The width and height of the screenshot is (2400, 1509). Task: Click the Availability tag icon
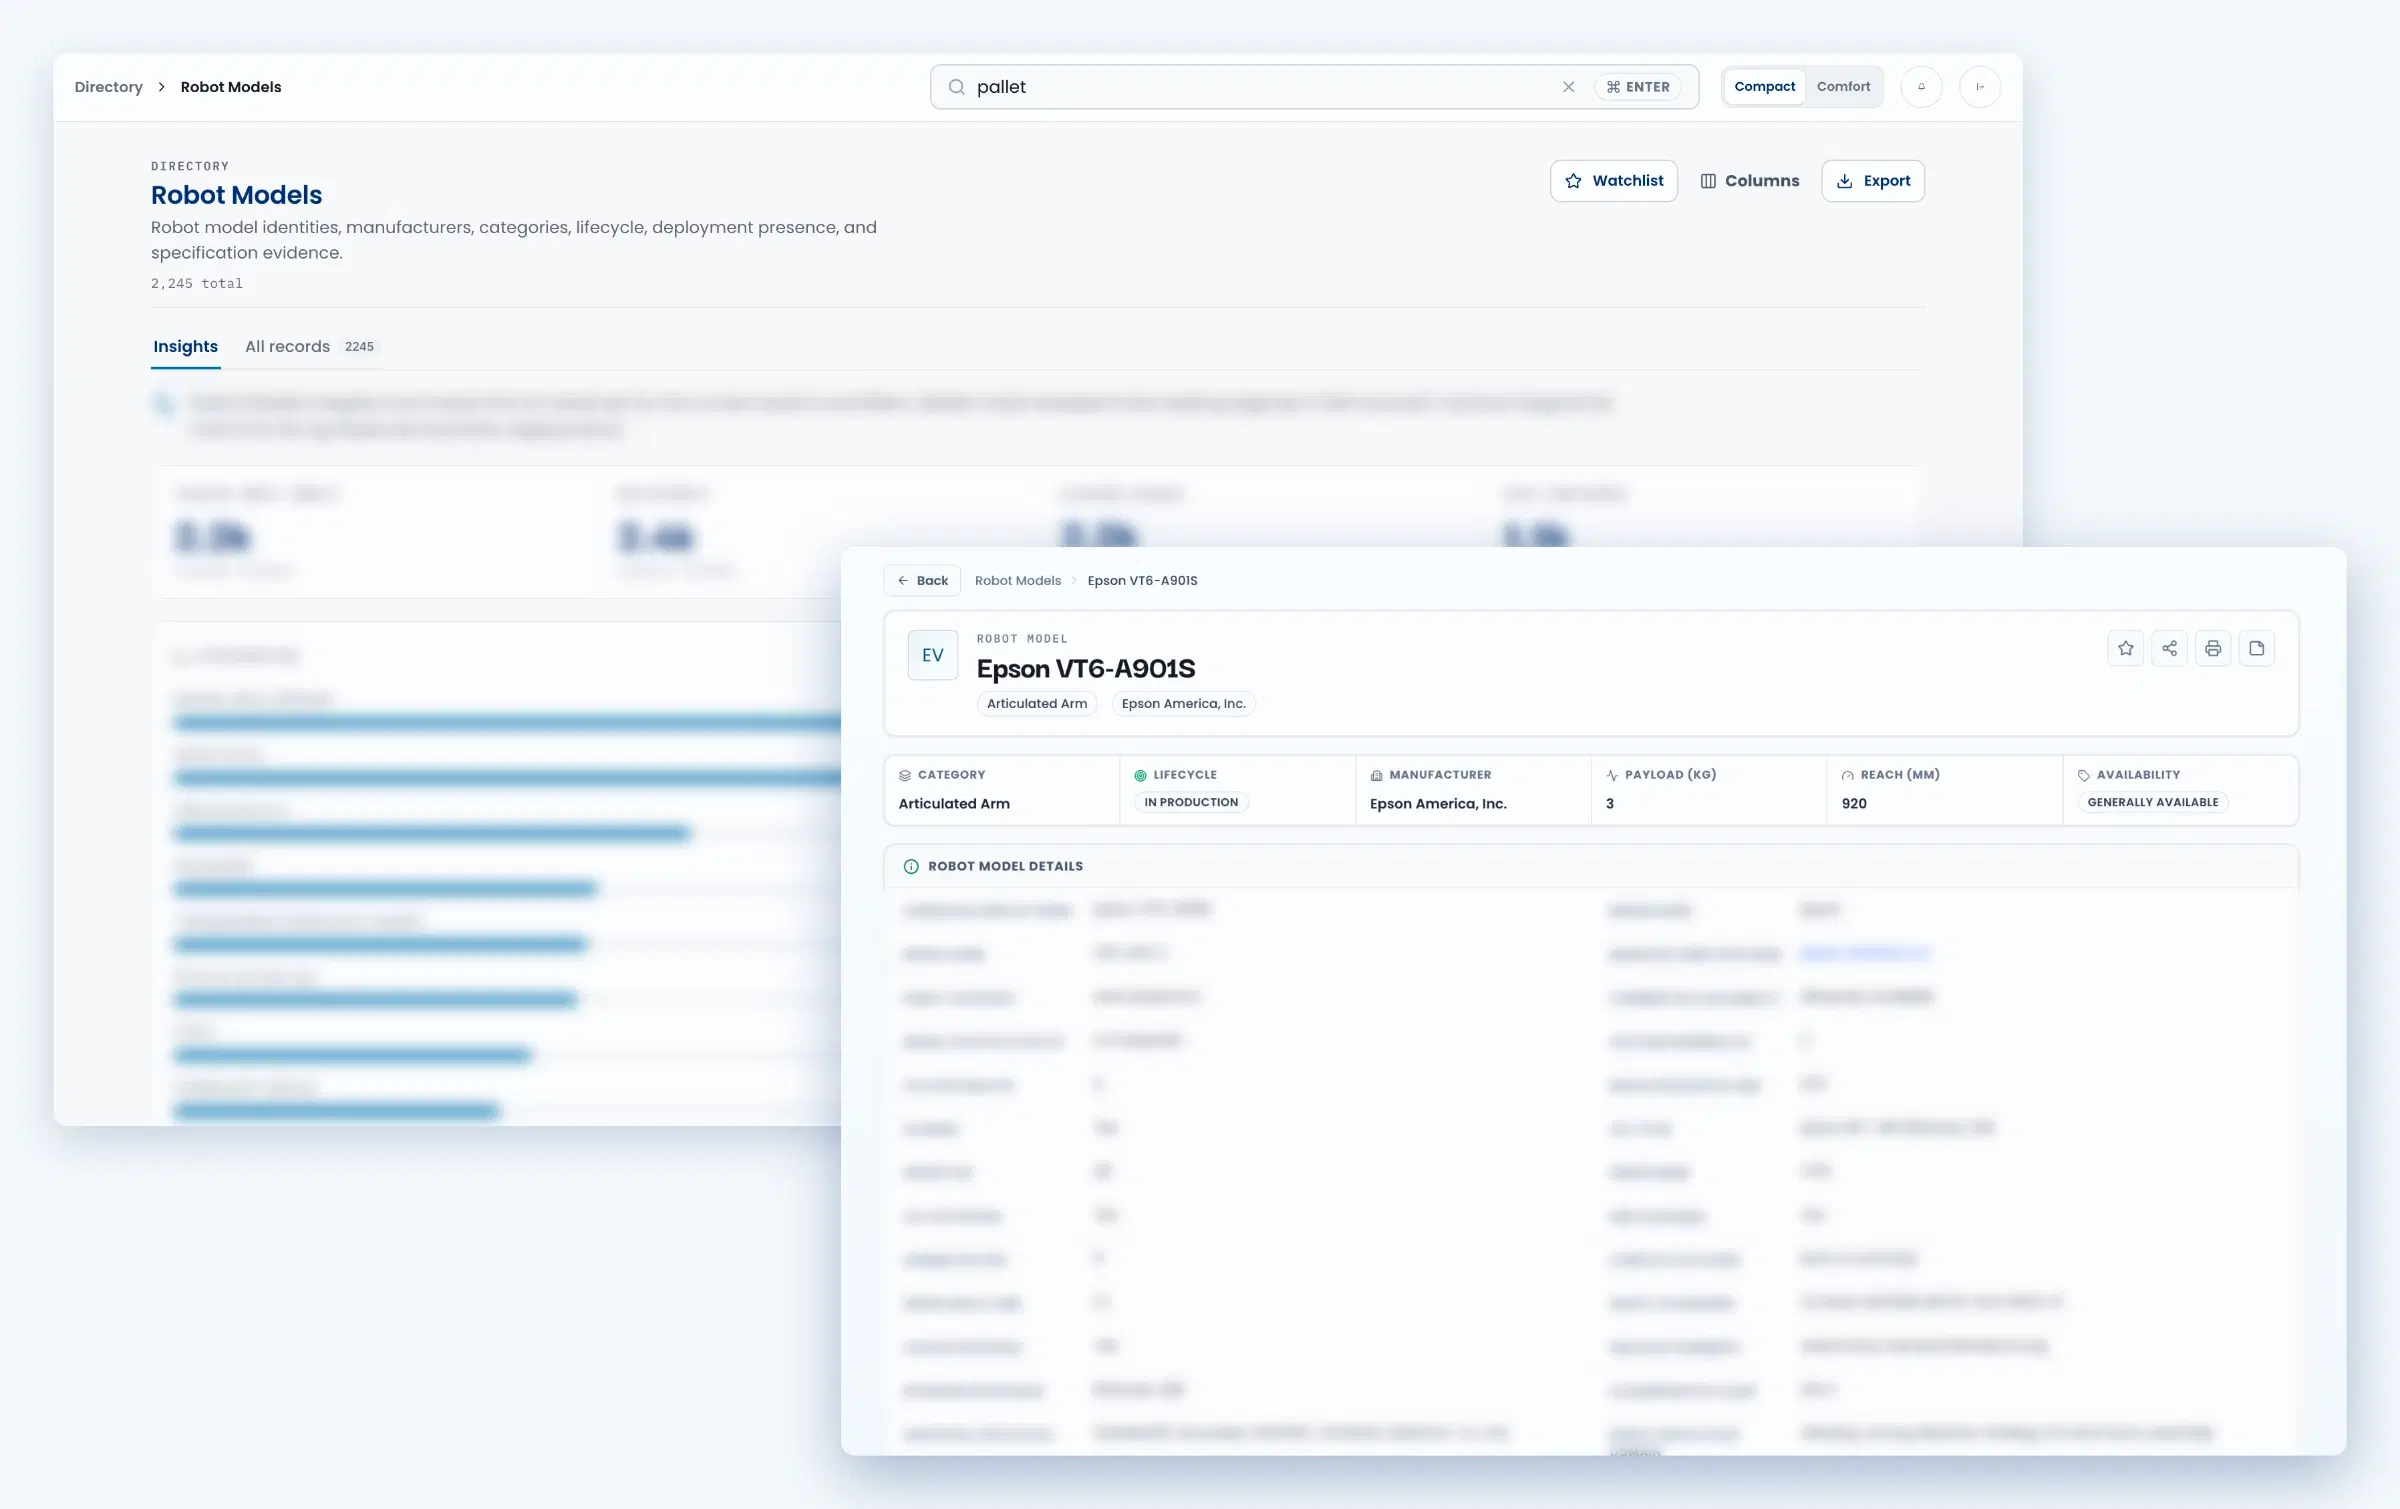pyautogui.click(x=2083, y=775)
